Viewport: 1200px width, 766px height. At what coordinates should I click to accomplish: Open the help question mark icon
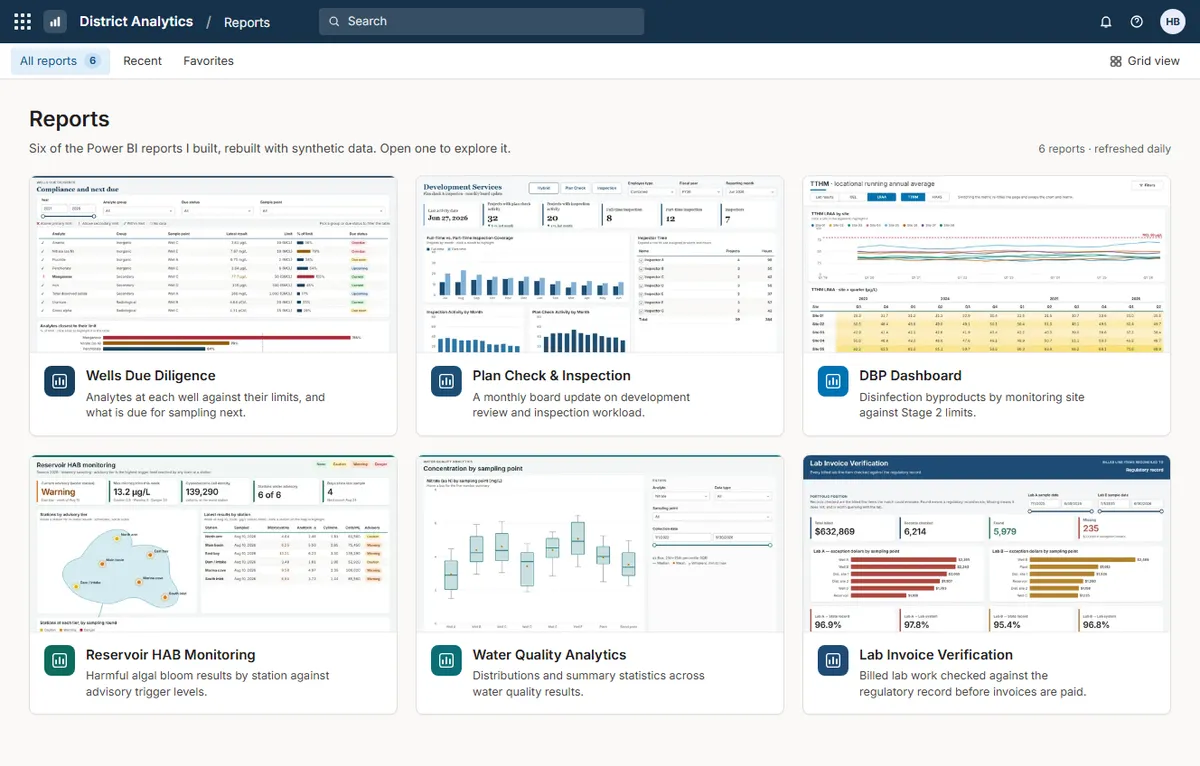click(x=1137, y=21)
